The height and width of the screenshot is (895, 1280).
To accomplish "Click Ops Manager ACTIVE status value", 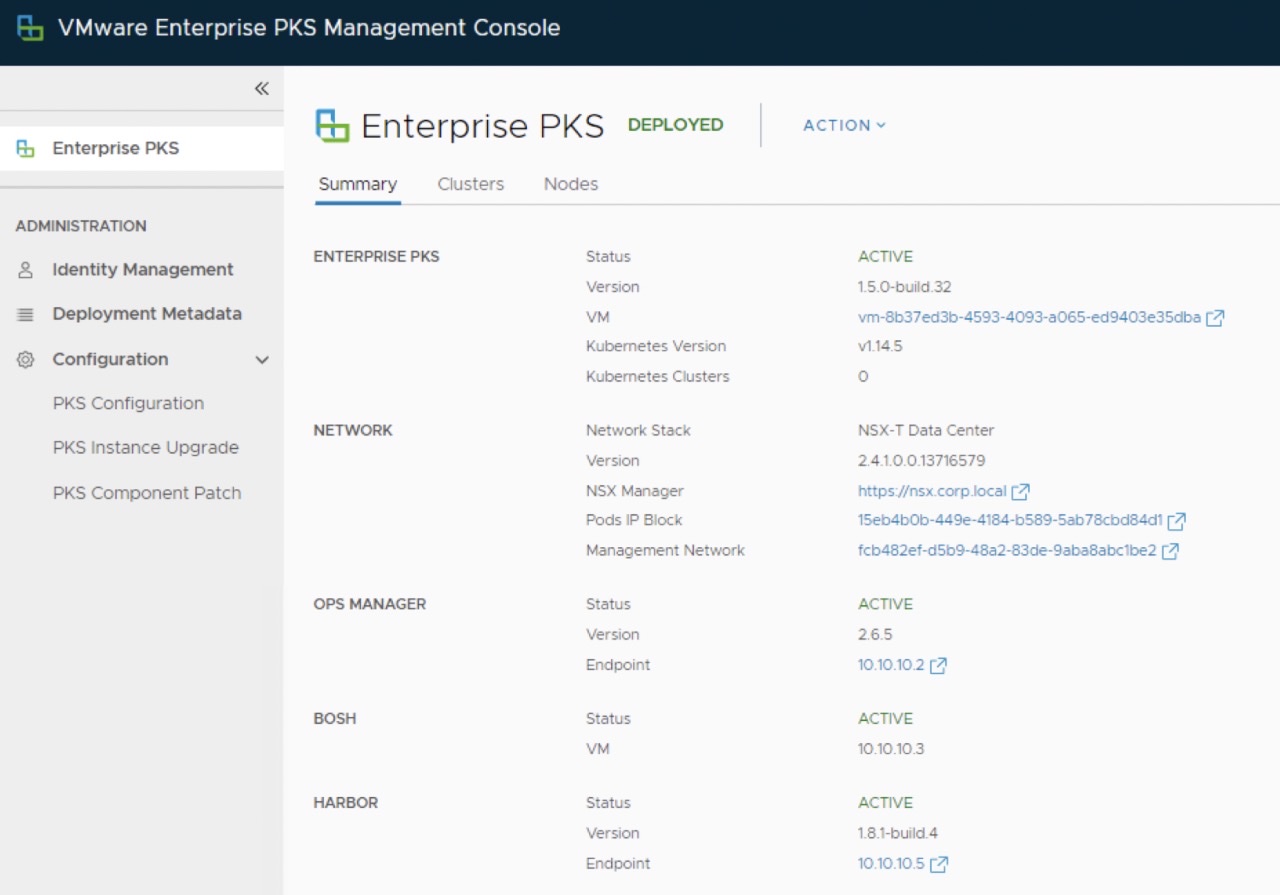I will point(885,604).
